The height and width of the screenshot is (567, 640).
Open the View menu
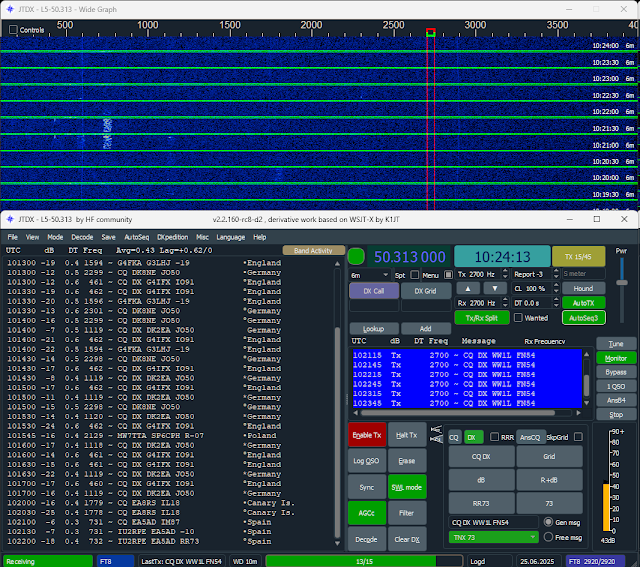(32, 237)
